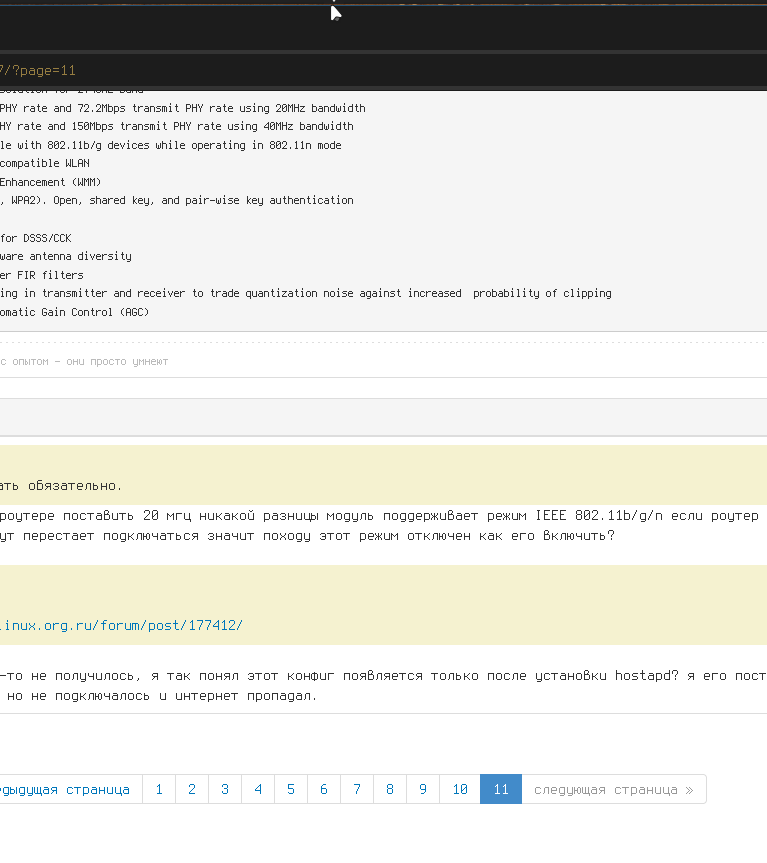Go to page 8 in pagination
Image resolution: width=767 pixels, height=863 pixels.
390,789
